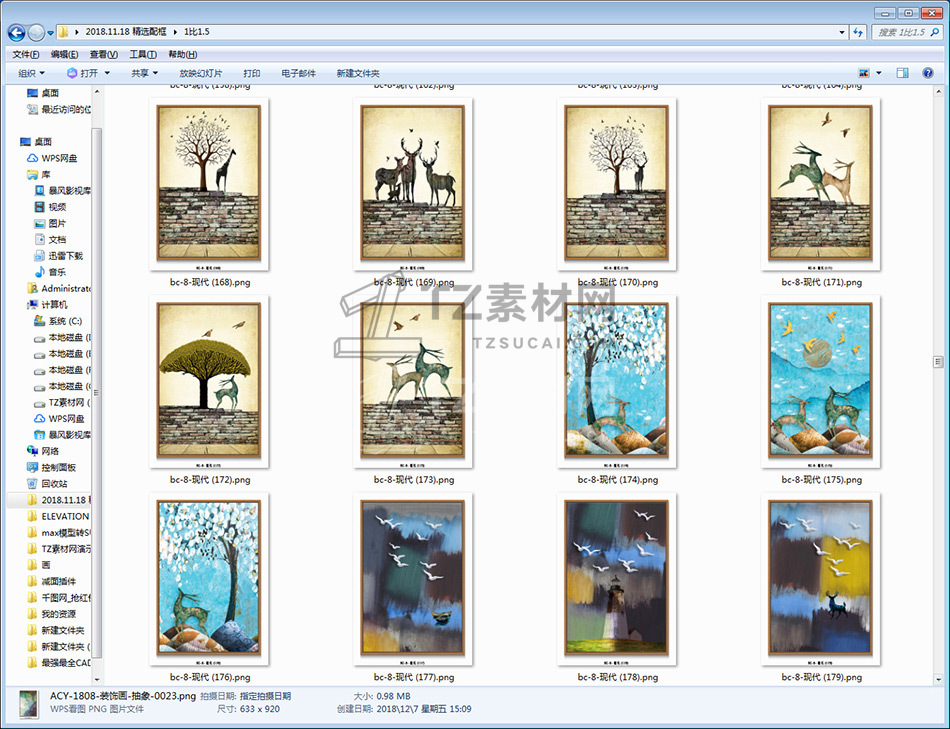Open the change view icon in the toolbar
Screen dimensions: 950x729
pos(864,73)
